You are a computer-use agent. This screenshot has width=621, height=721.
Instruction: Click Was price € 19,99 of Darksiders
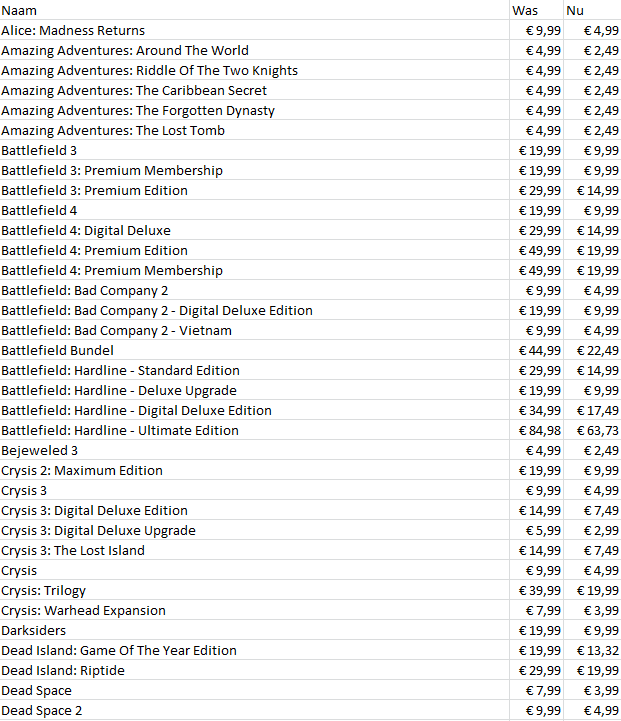[536, 630]
